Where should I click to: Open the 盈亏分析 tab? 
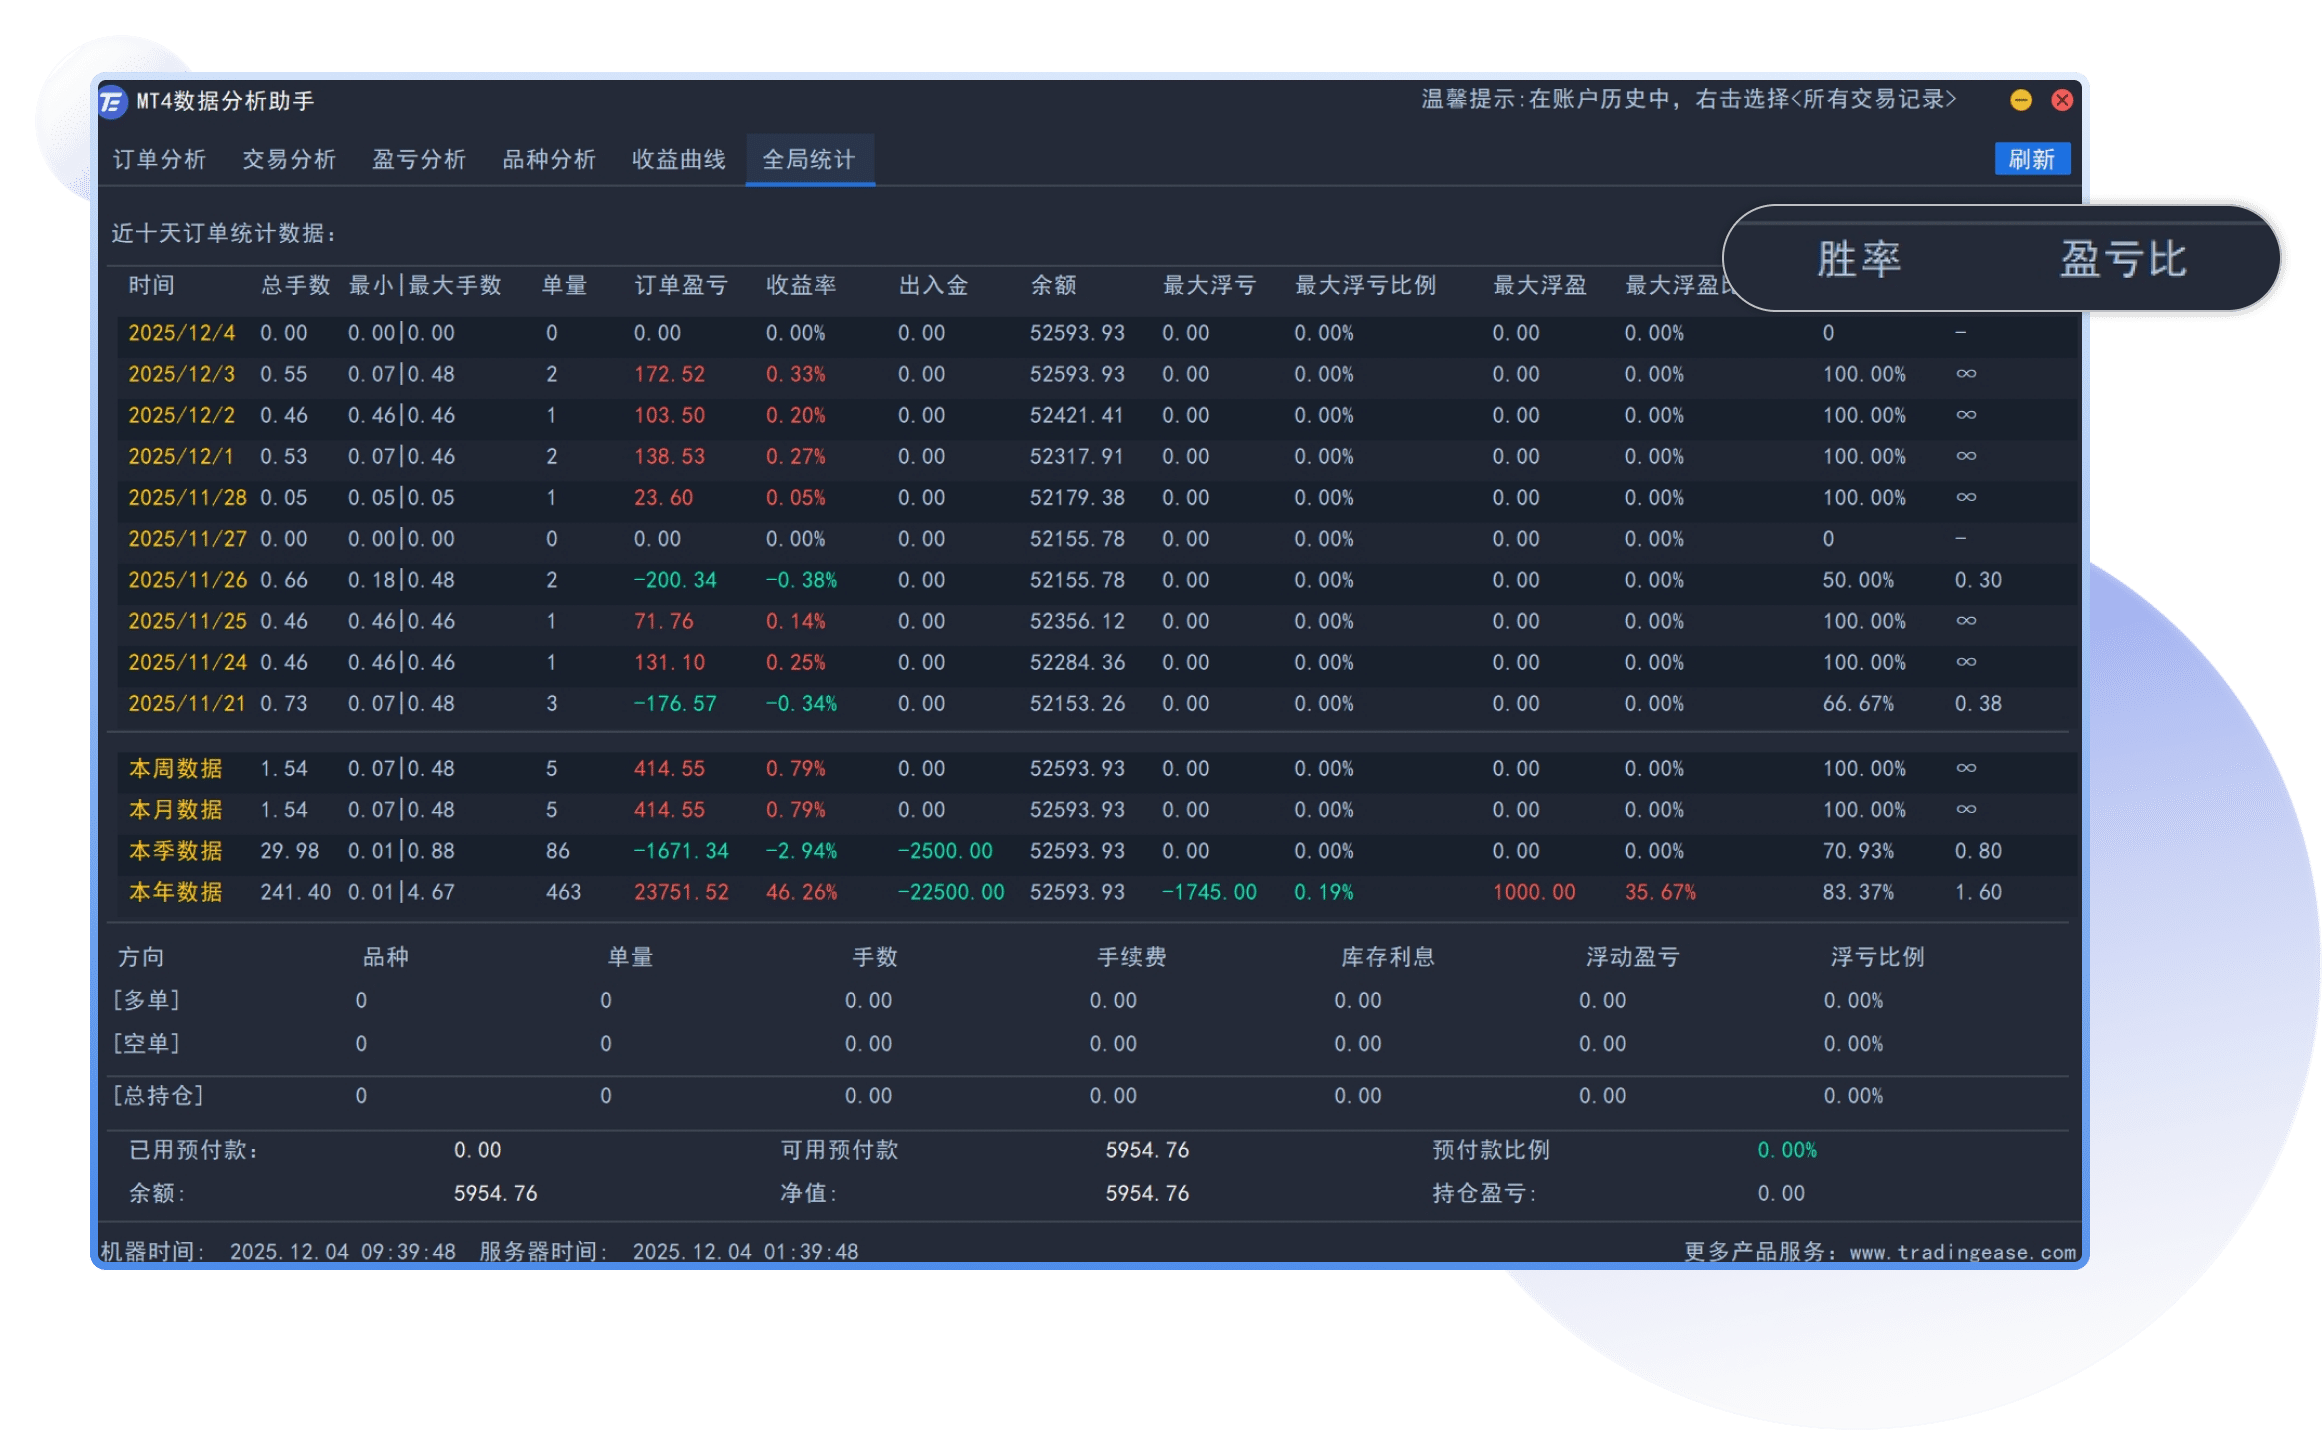[419, 160]
